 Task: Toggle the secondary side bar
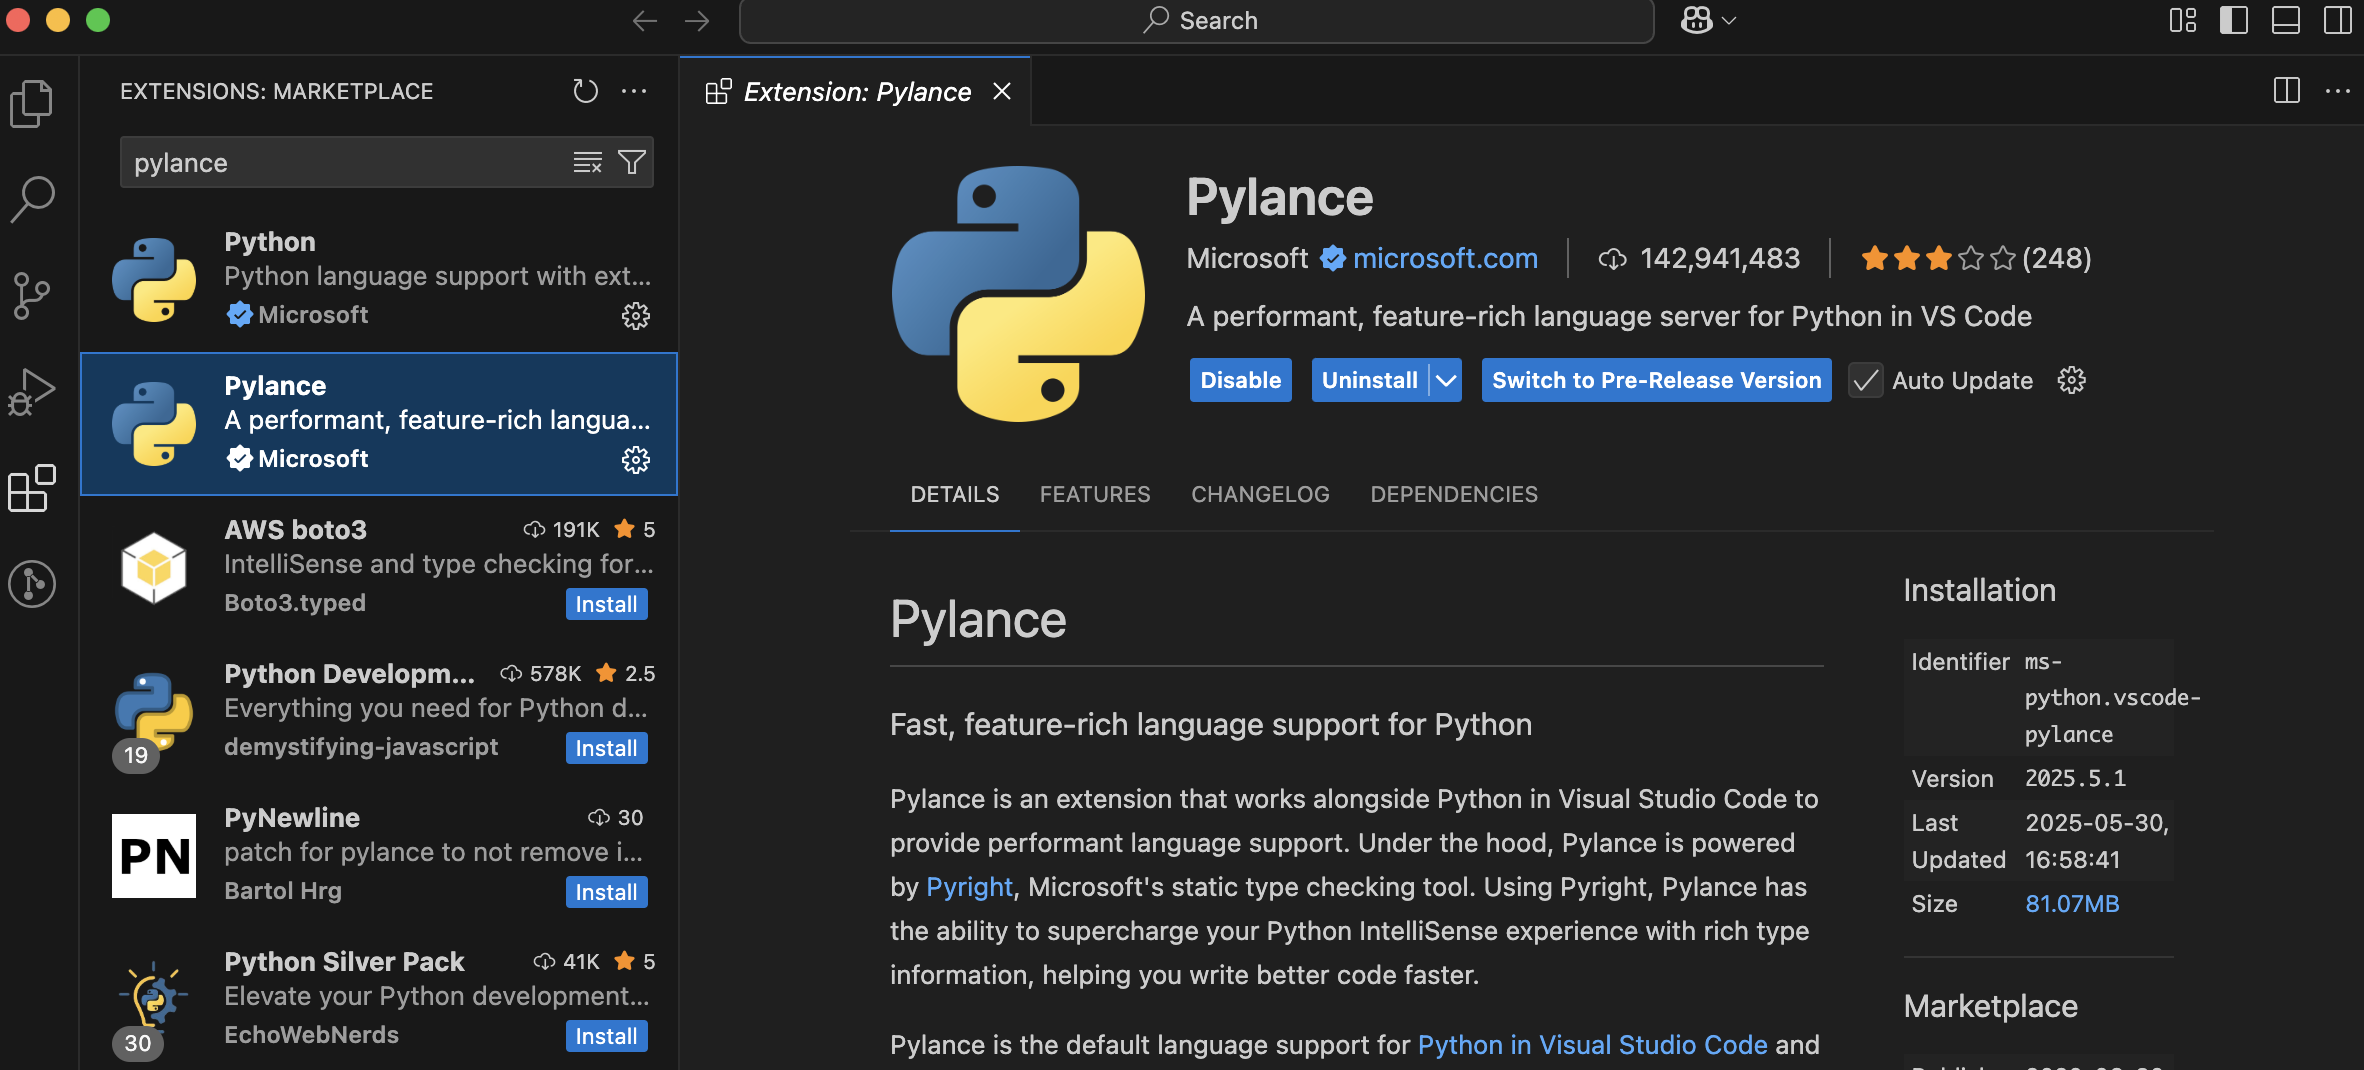(x=2338, y=20)
